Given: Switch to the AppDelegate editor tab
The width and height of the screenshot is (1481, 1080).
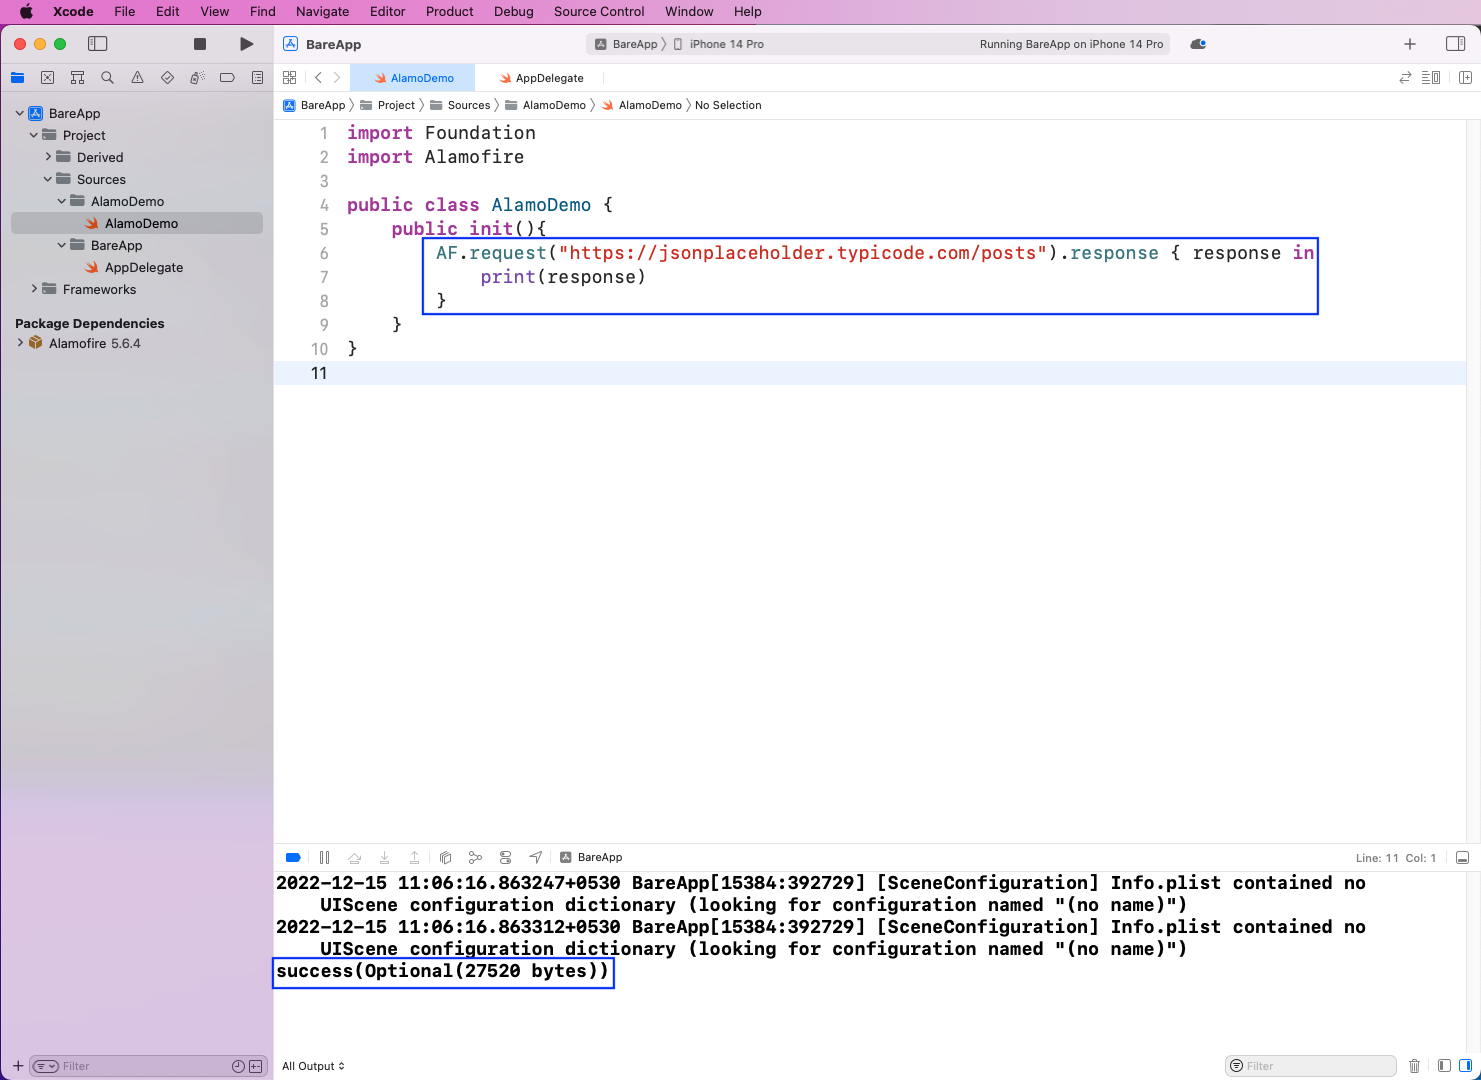Looking at the screenshot, I should click(540, 78).
